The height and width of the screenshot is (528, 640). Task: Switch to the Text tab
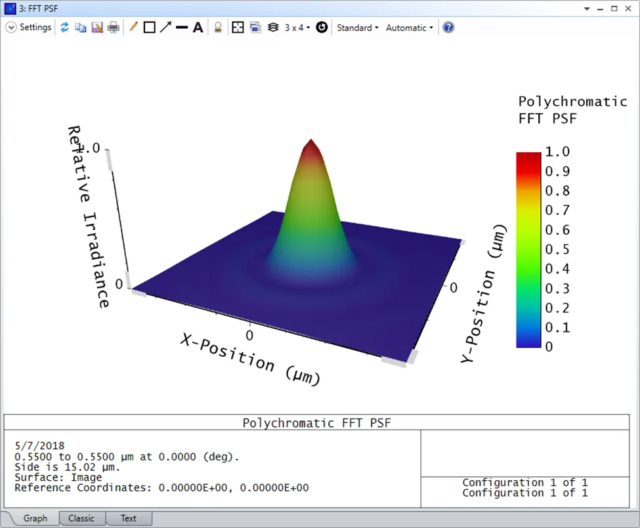[129, 518]
